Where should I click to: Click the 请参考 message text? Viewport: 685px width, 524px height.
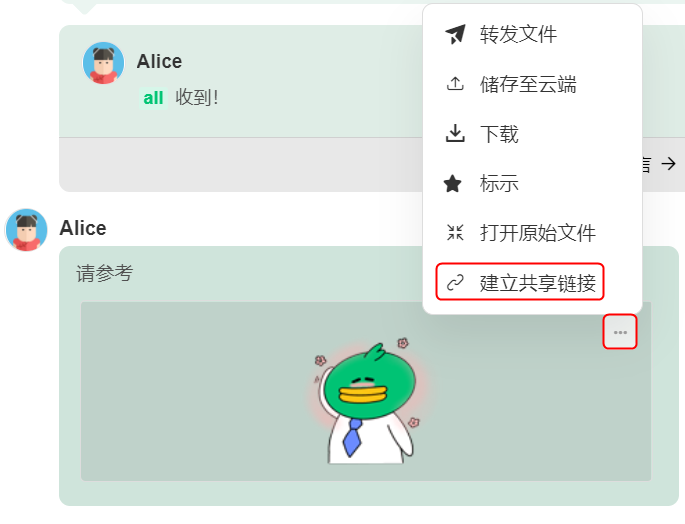[104, 274]
